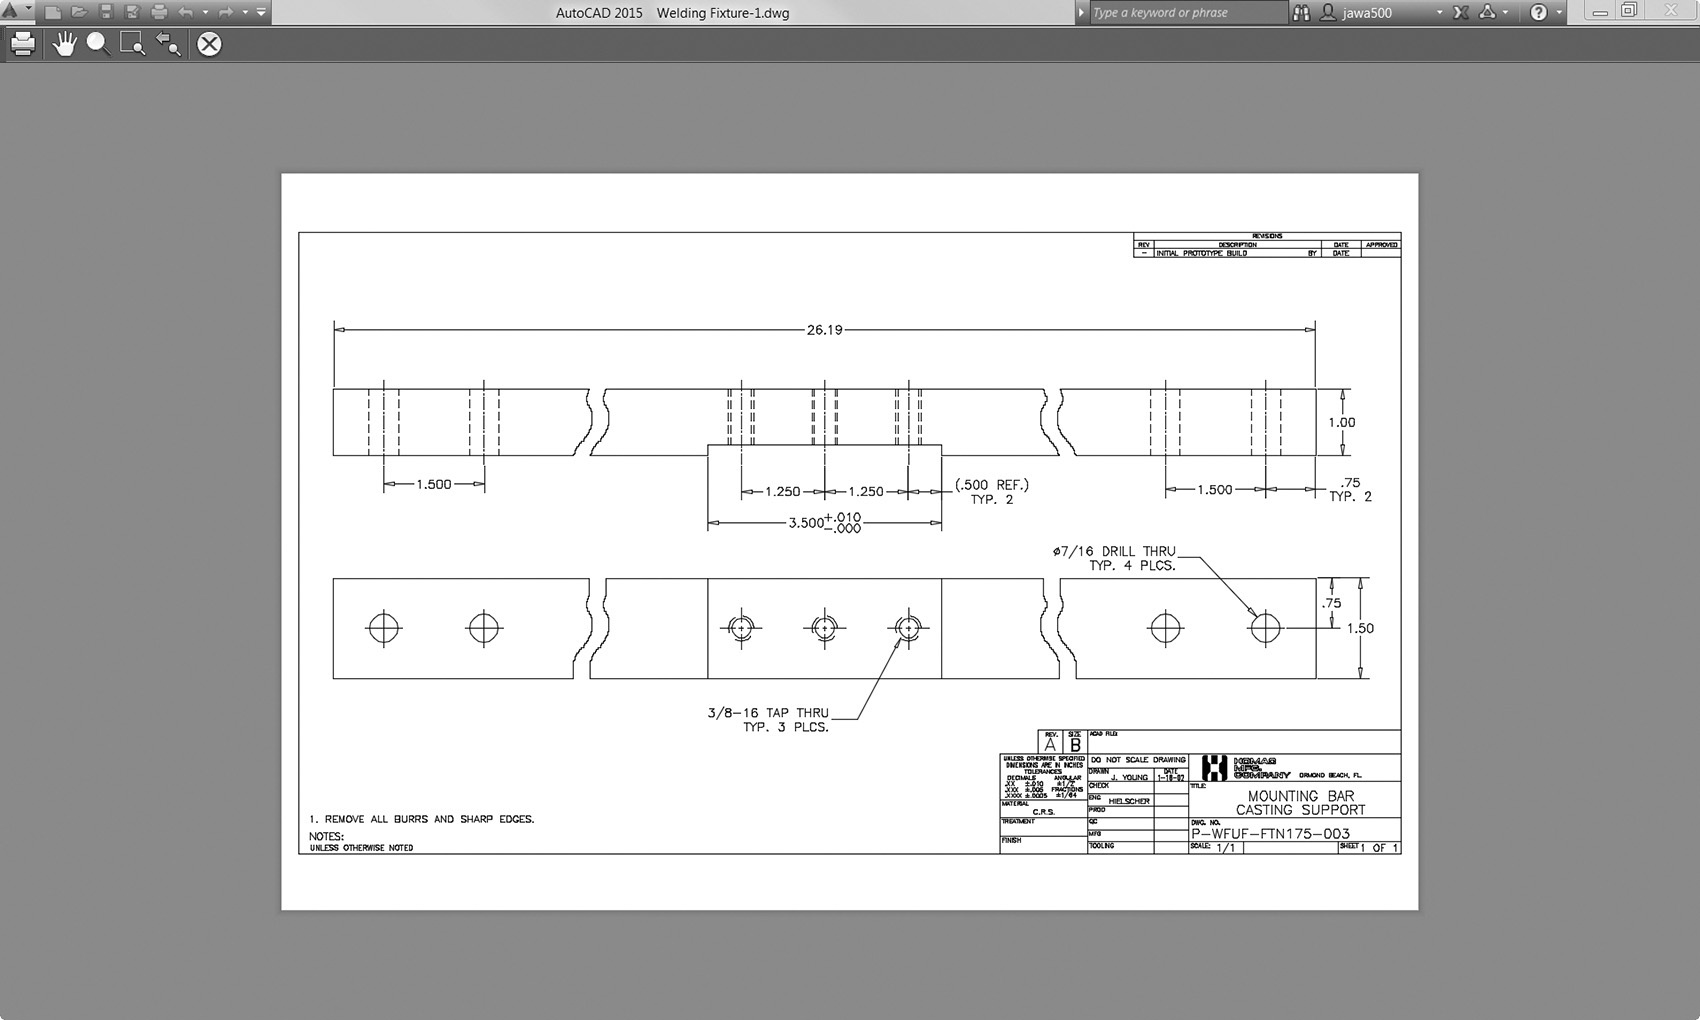Click the New drawing icon
The image size is (1700, 1020).
coord(53,12)
